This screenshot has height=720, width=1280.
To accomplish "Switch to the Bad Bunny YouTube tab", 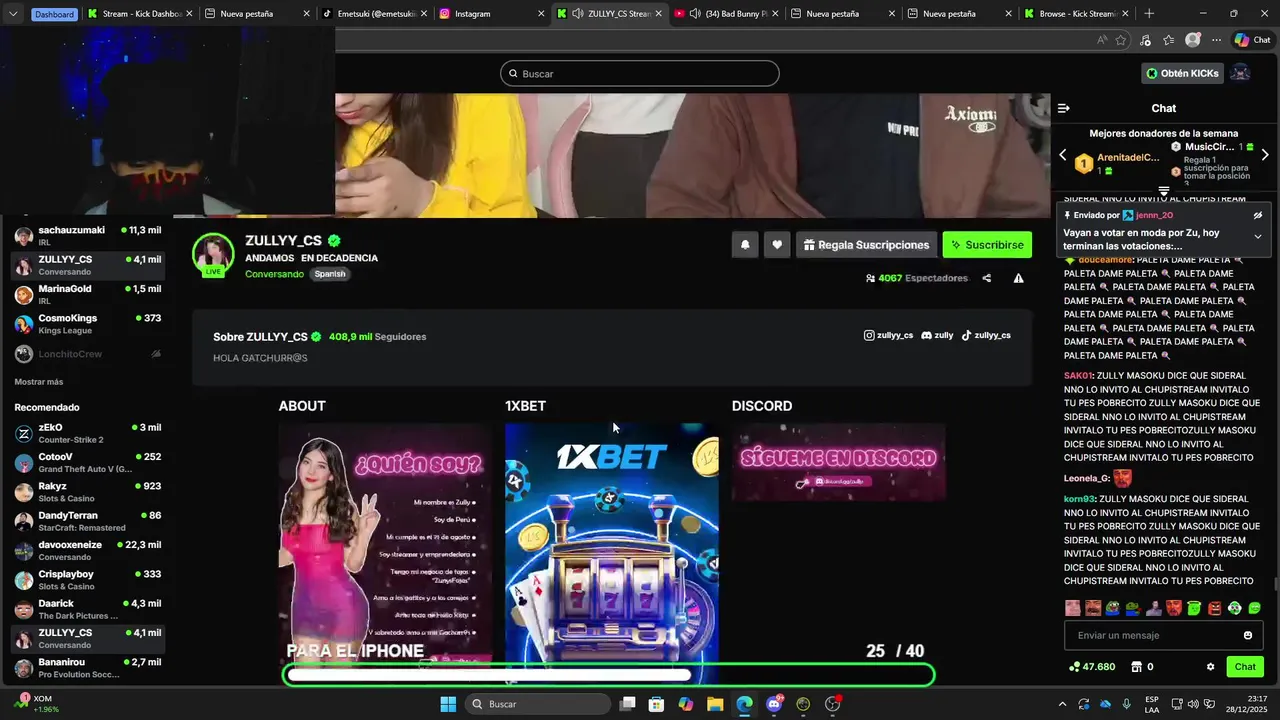I will [x=724, y=14].
